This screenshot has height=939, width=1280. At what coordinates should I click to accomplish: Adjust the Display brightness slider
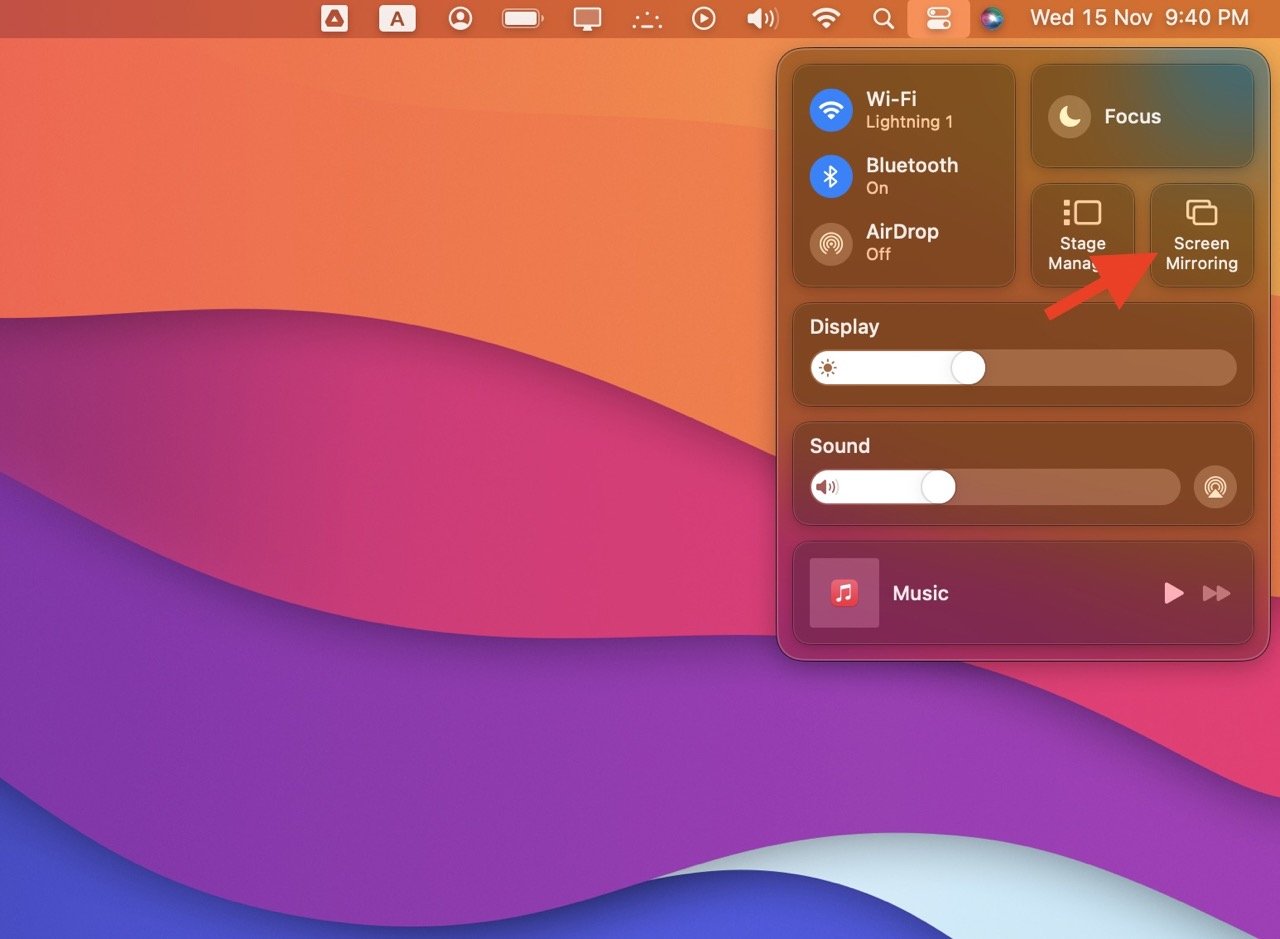[x=966, y=368]
